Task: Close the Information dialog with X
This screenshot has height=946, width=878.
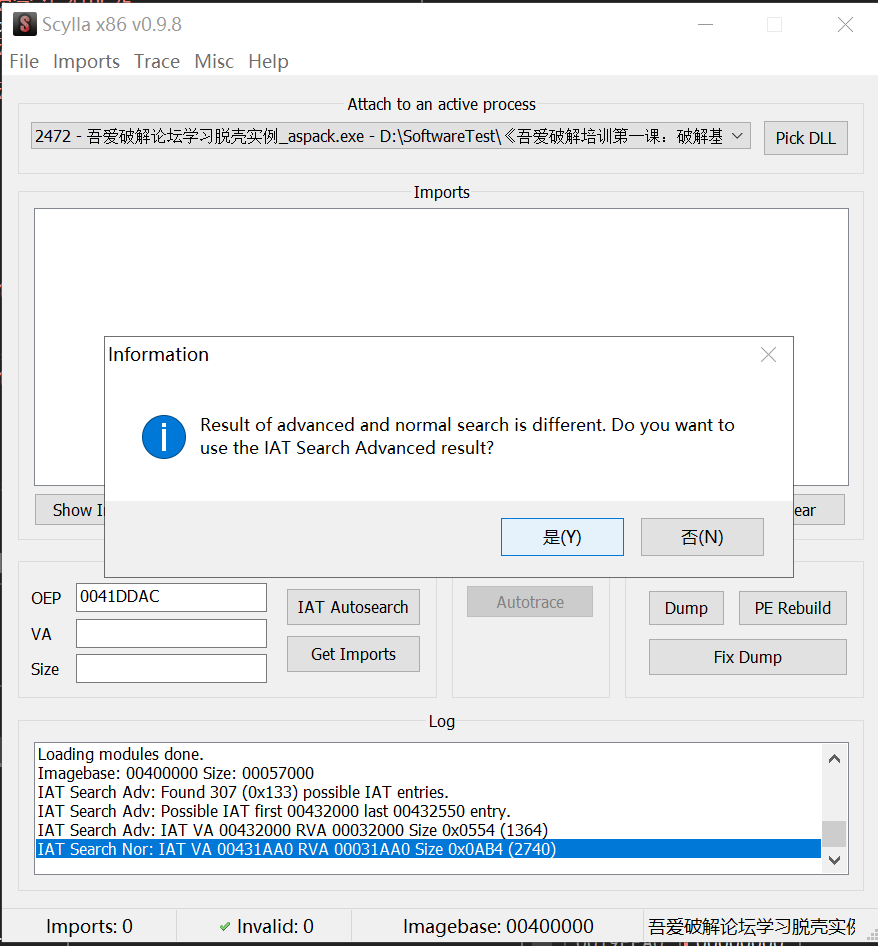Action: pyautogui.click(x=768, y=355)
